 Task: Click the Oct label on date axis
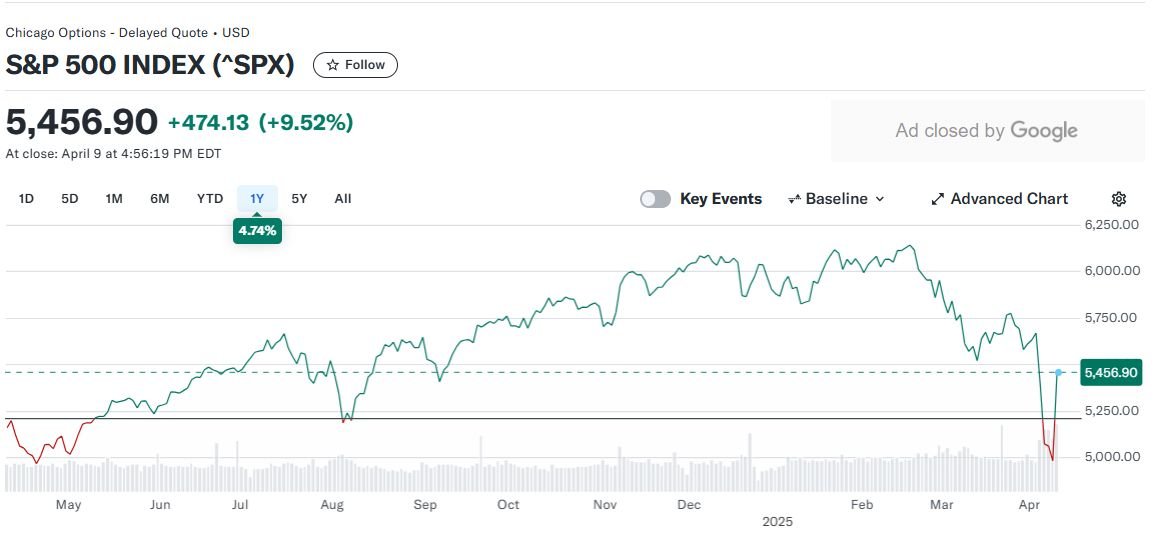coord(508,505)
